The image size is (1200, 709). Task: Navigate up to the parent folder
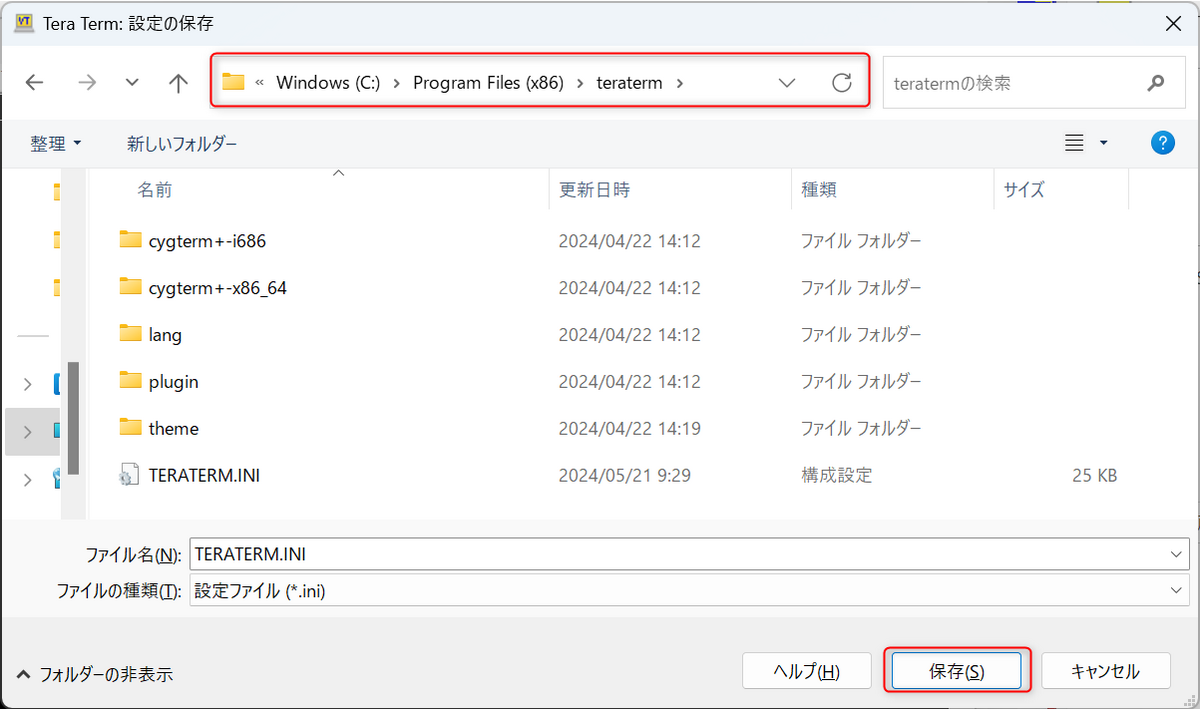click(178, 82)
